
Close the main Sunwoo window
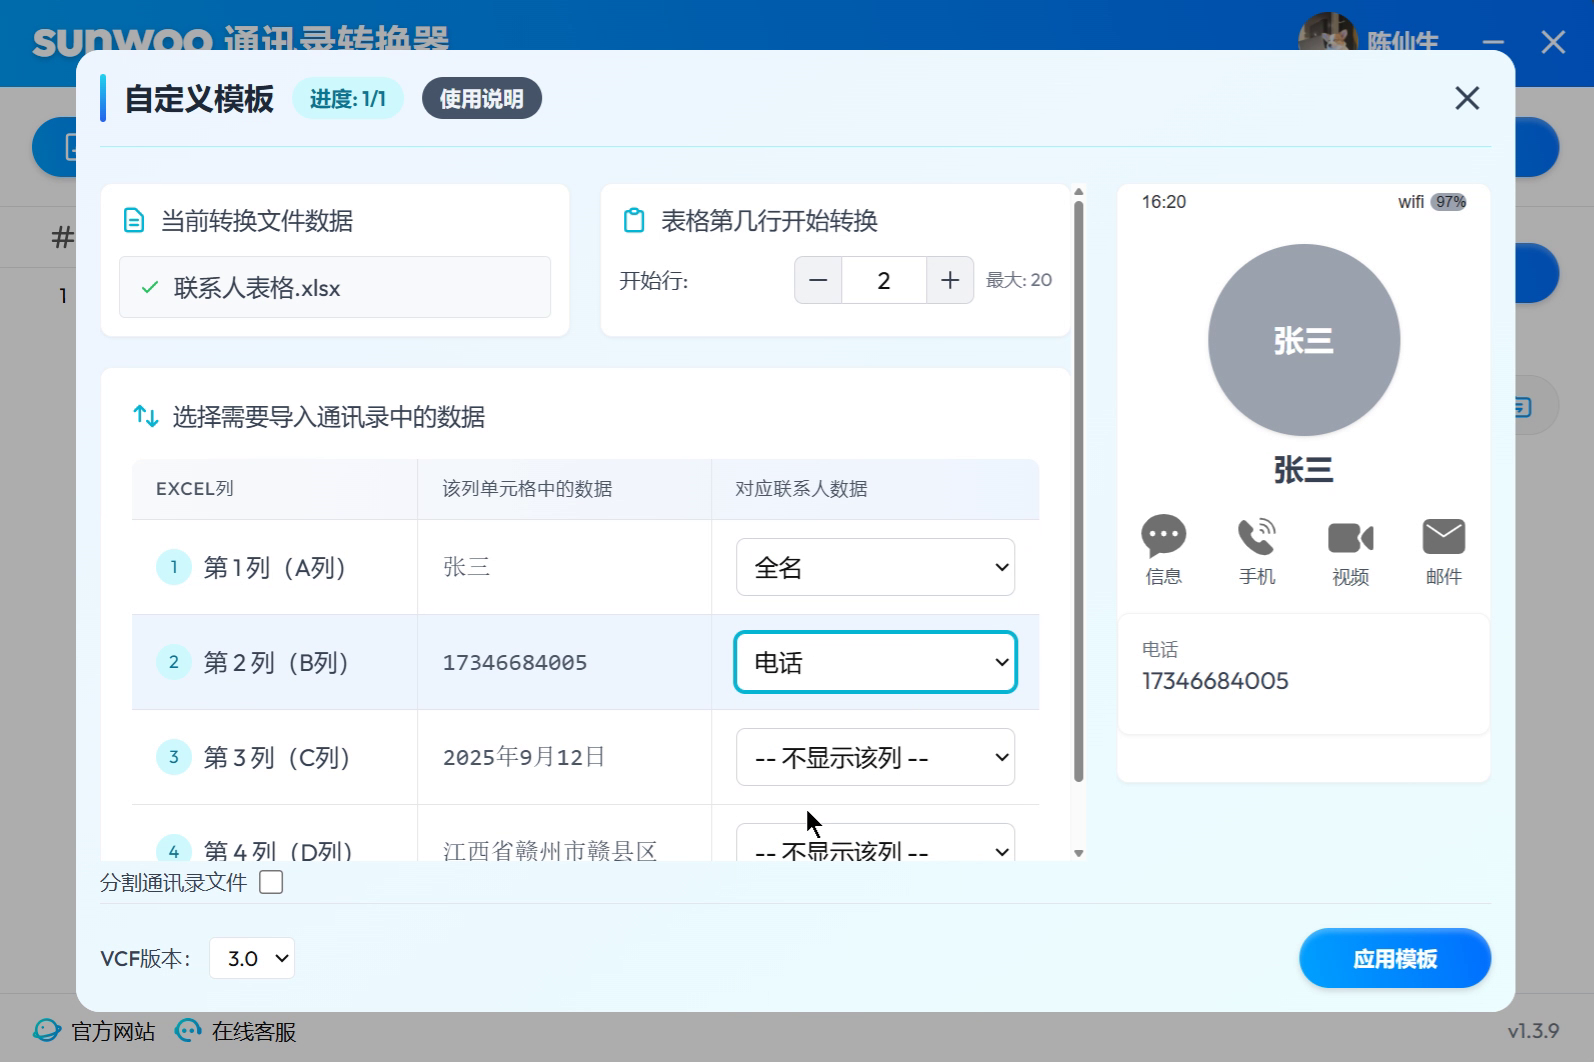(x=1553, y=42)
